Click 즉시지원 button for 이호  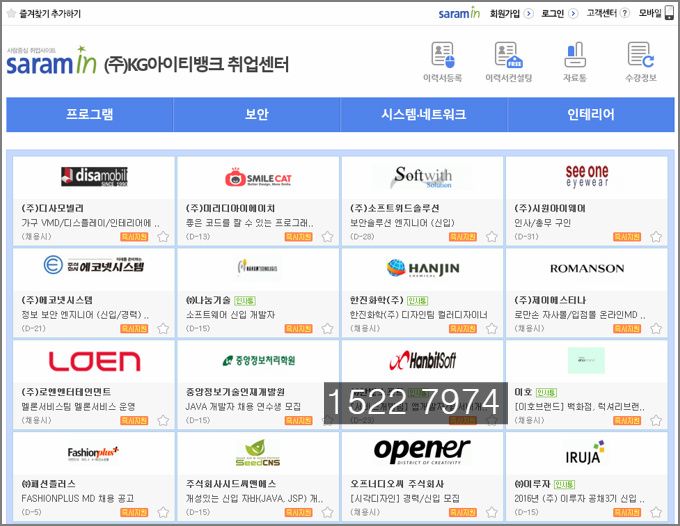click(x=627, y=421)
